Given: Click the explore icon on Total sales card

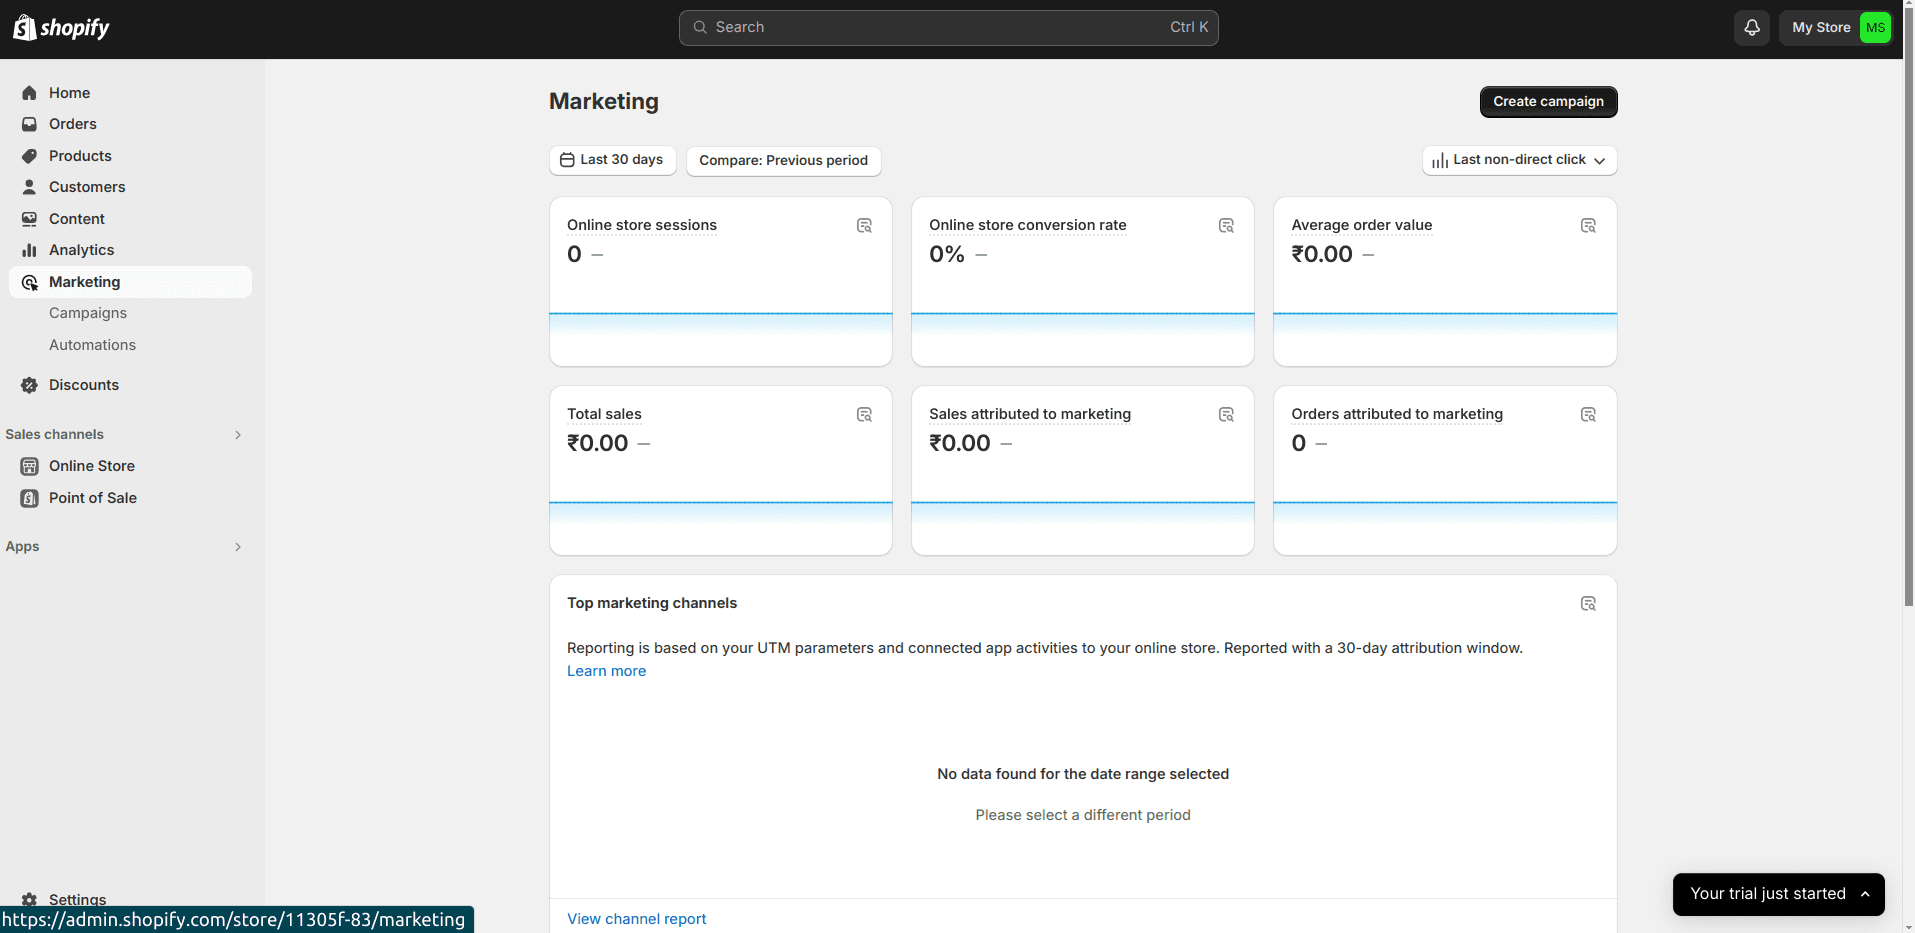Looking at the screenshot, I should click(863, 414).
